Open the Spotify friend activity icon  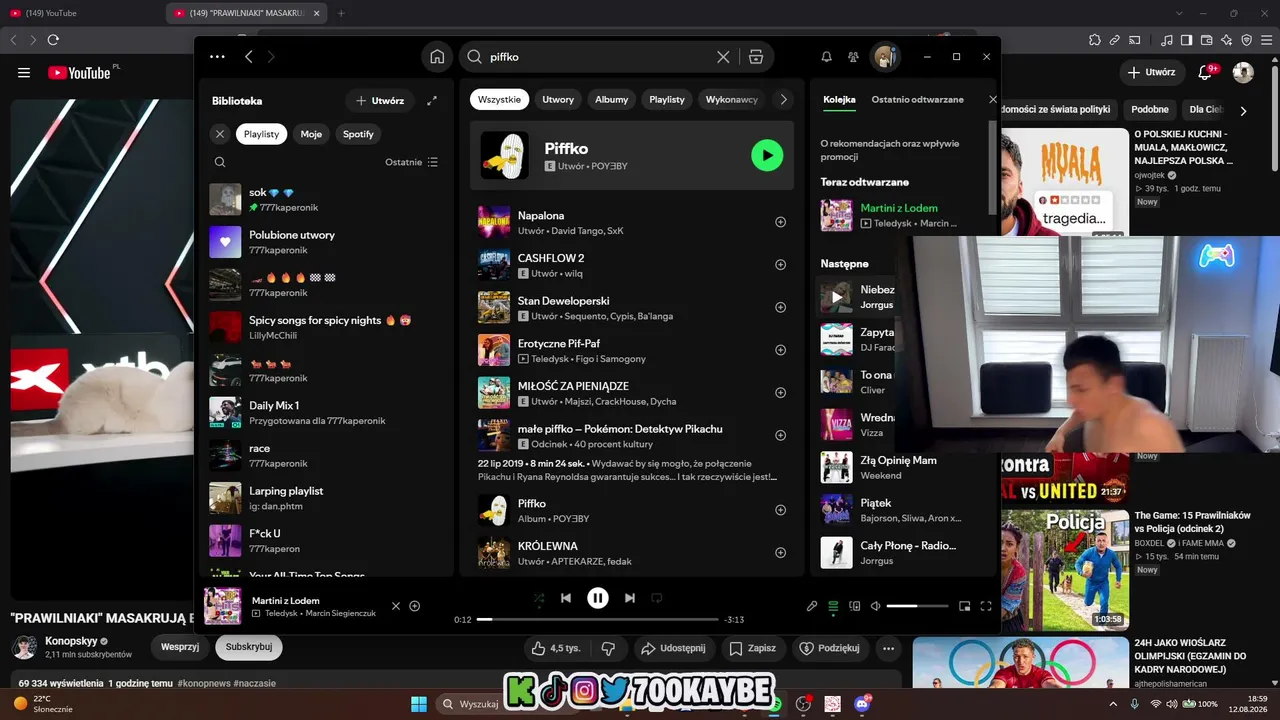(x=853, y=57)
